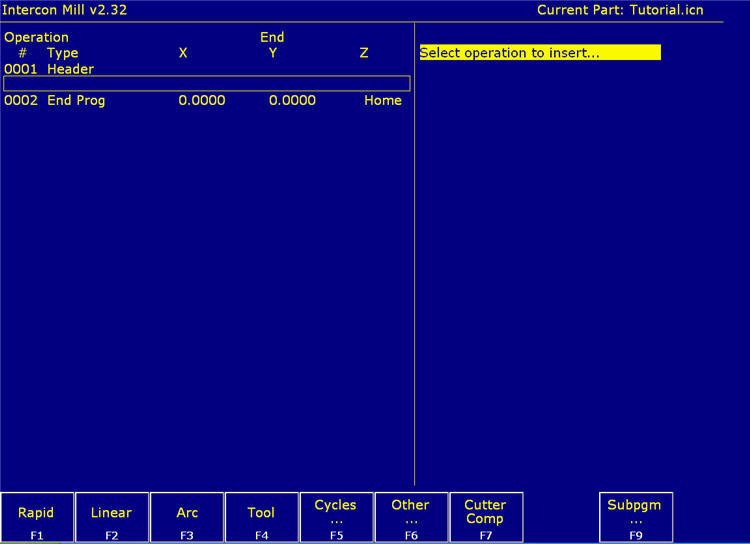Insert a Linear move operation
Image resolution: width=750 pixels, height=544 pixels.
[111, 517]
